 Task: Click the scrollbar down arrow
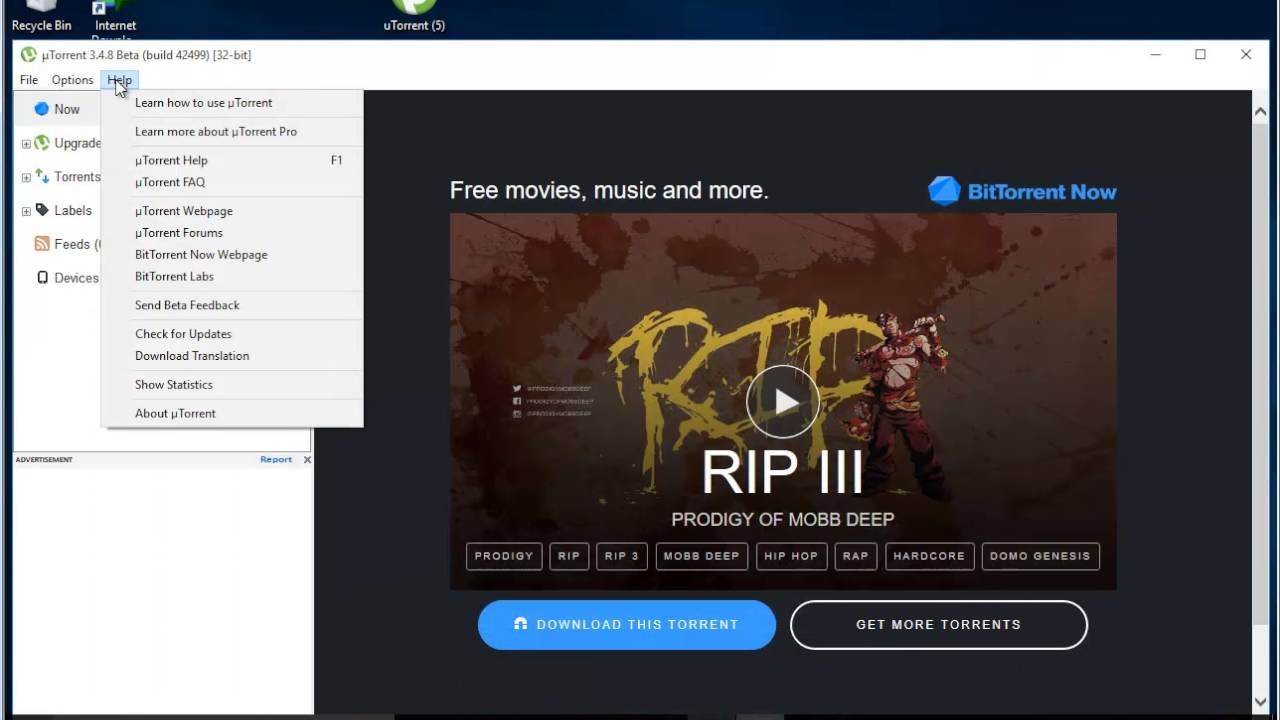[x=1260, y=702]
